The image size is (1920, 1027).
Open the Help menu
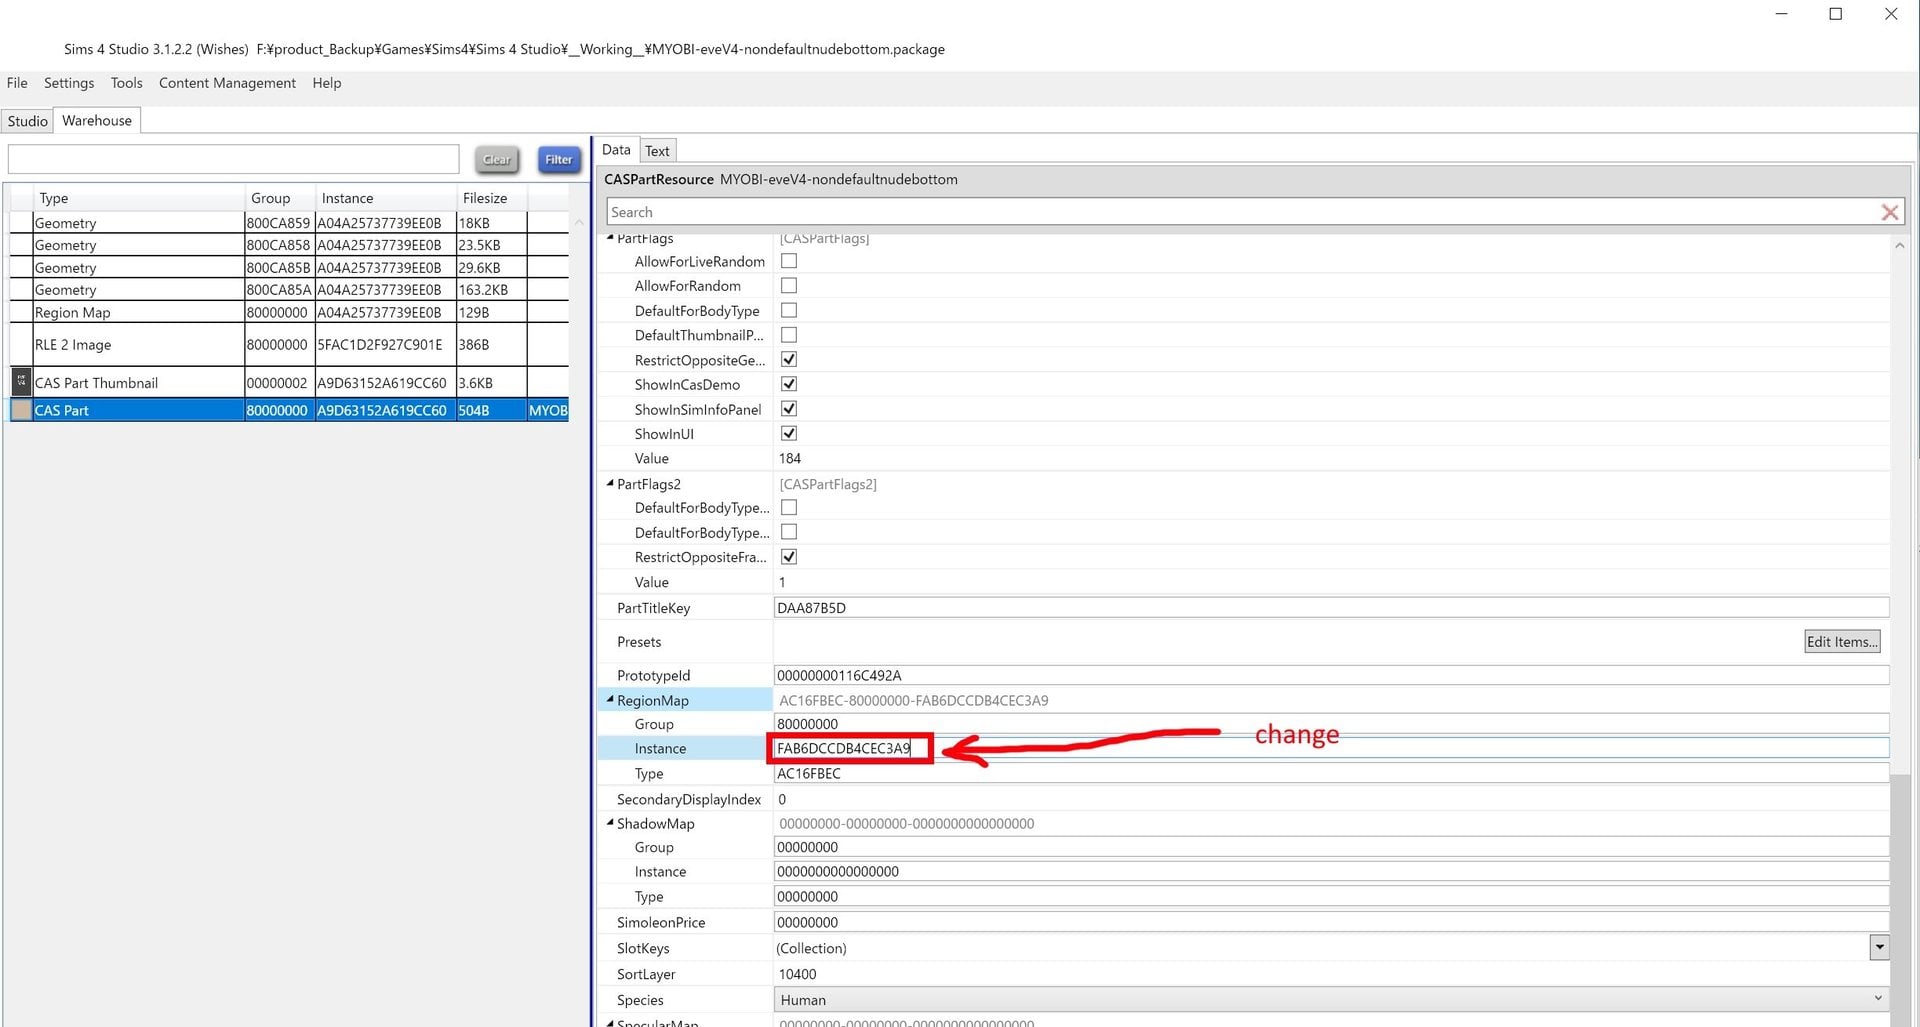tap(327, 83)
